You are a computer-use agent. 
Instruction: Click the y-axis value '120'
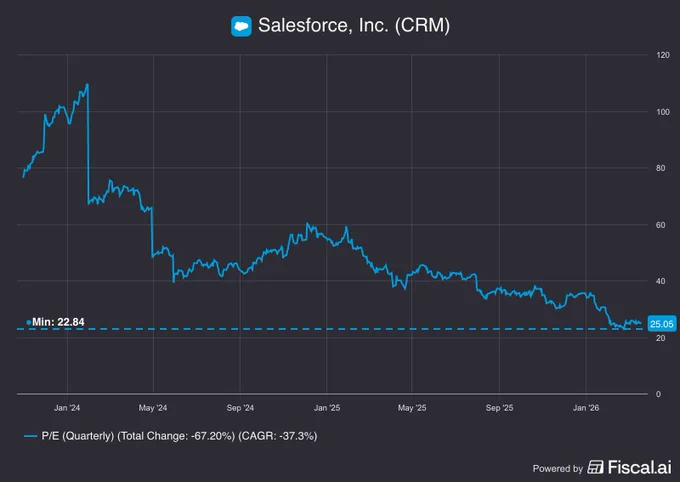click(663, 55)
